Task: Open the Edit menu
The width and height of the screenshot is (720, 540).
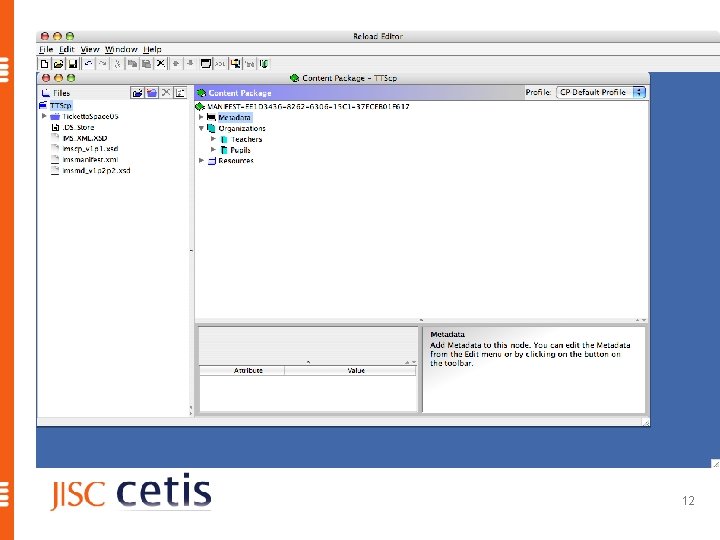Action: [66, 49]
